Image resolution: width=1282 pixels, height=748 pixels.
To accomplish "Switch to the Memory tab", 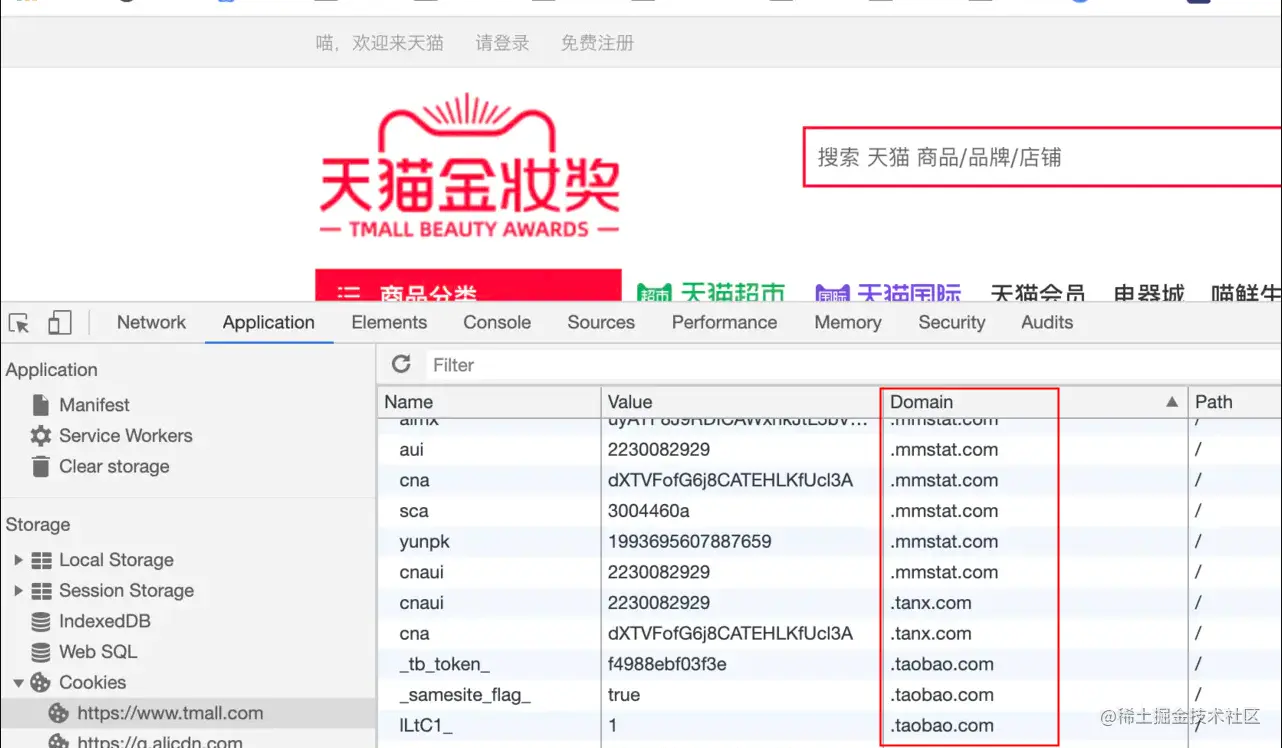I will tap(848, 322).
